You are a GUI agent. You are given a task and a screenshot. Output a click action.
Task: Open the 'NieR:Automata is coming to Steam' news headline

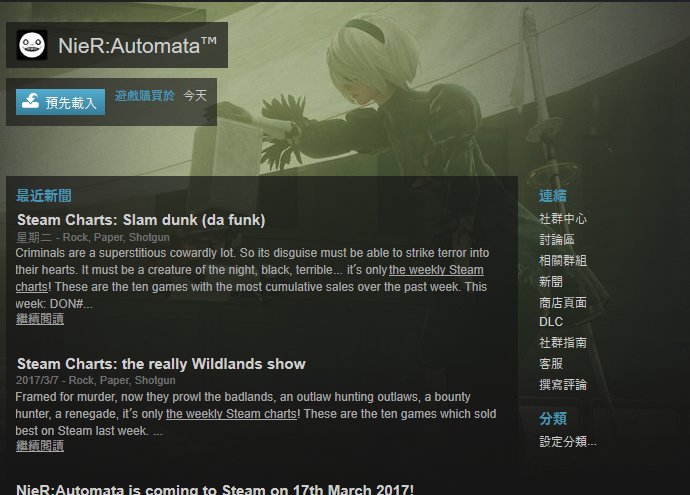point(215,489)
